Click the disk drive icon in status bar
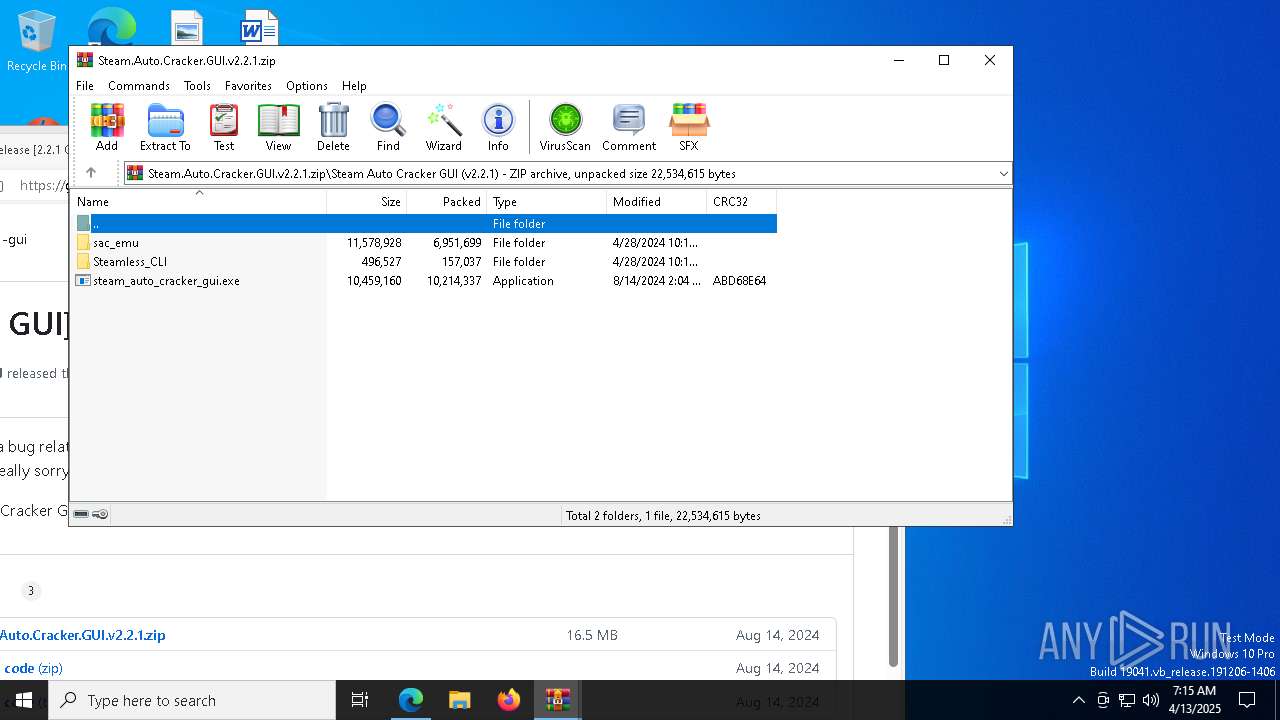Image resolution: width=1280 pixels, height=720 pixels. [81, 514]
